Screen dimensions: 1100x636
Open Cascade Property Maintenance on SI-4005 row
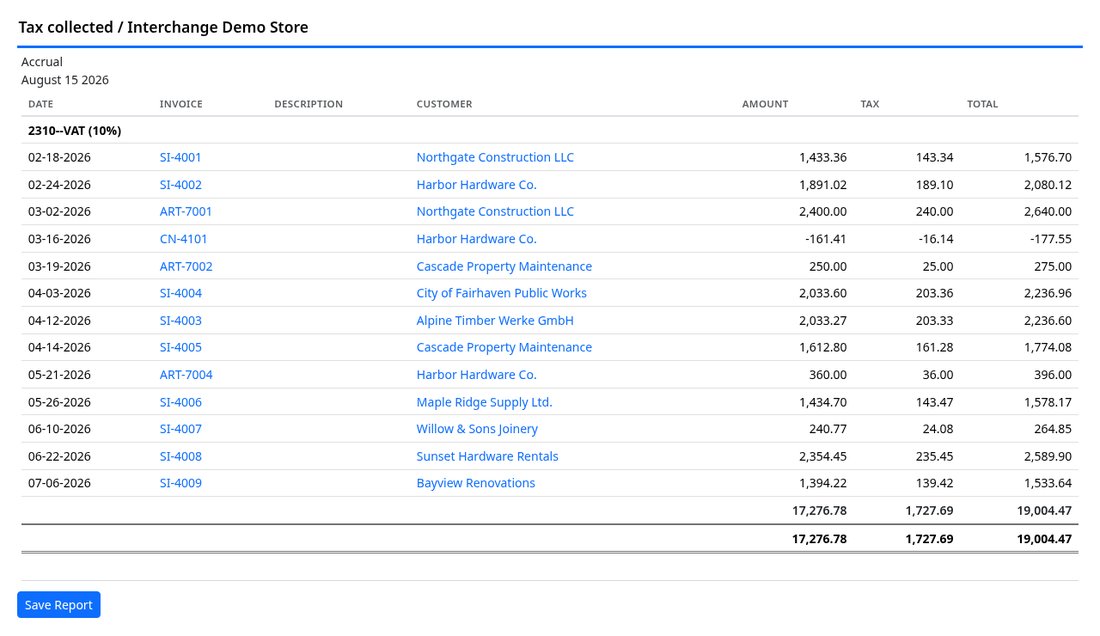click(504, 346)
